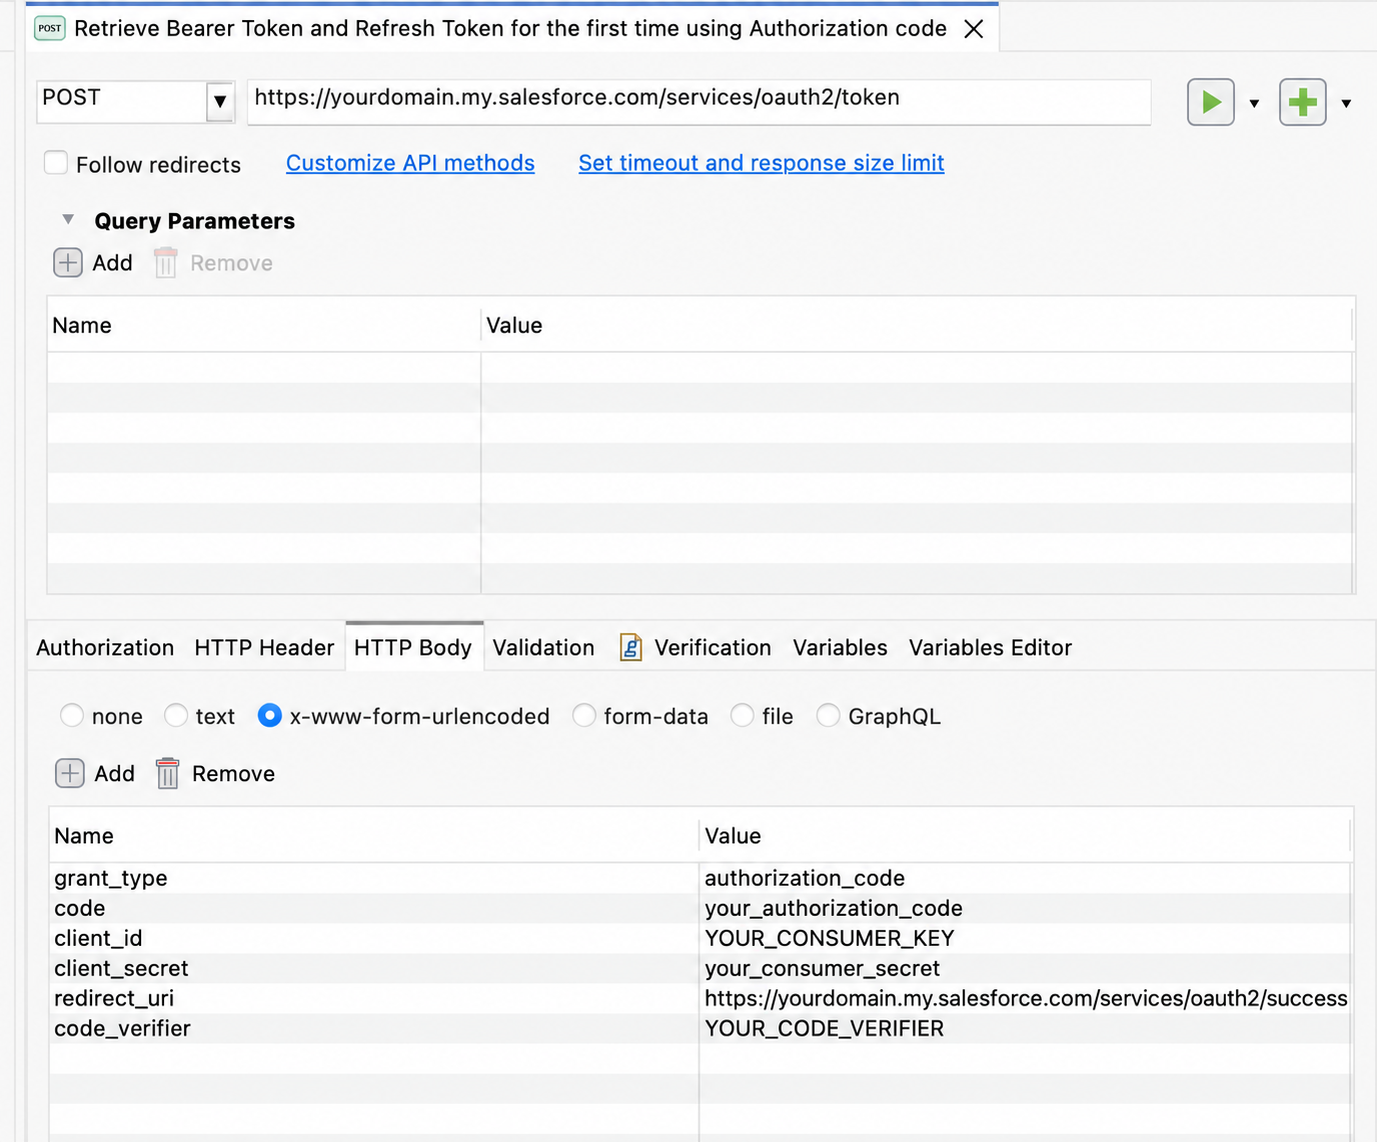Select the none body type radio
The image size is (1377, 1142).
72,715
